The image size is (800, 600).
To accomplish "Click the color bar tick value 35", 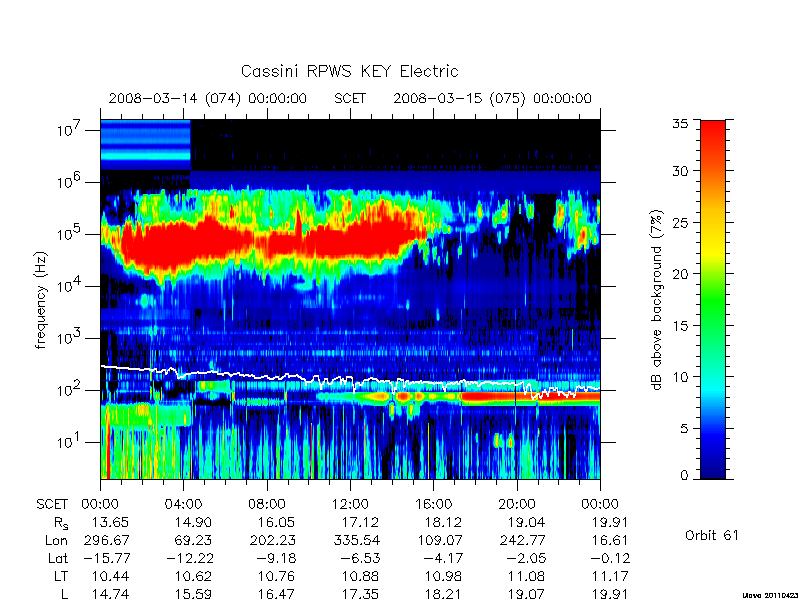I will click(x=681, y=124).
